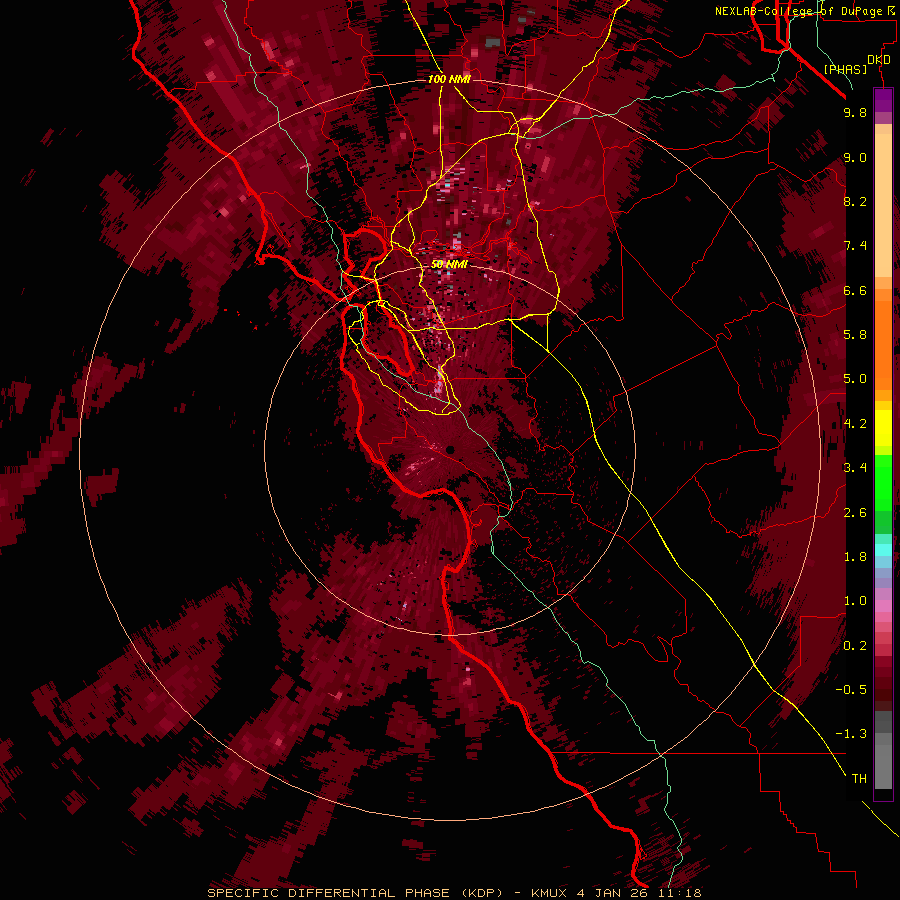Click the [PHAS] legend unit label

point(845,70)
